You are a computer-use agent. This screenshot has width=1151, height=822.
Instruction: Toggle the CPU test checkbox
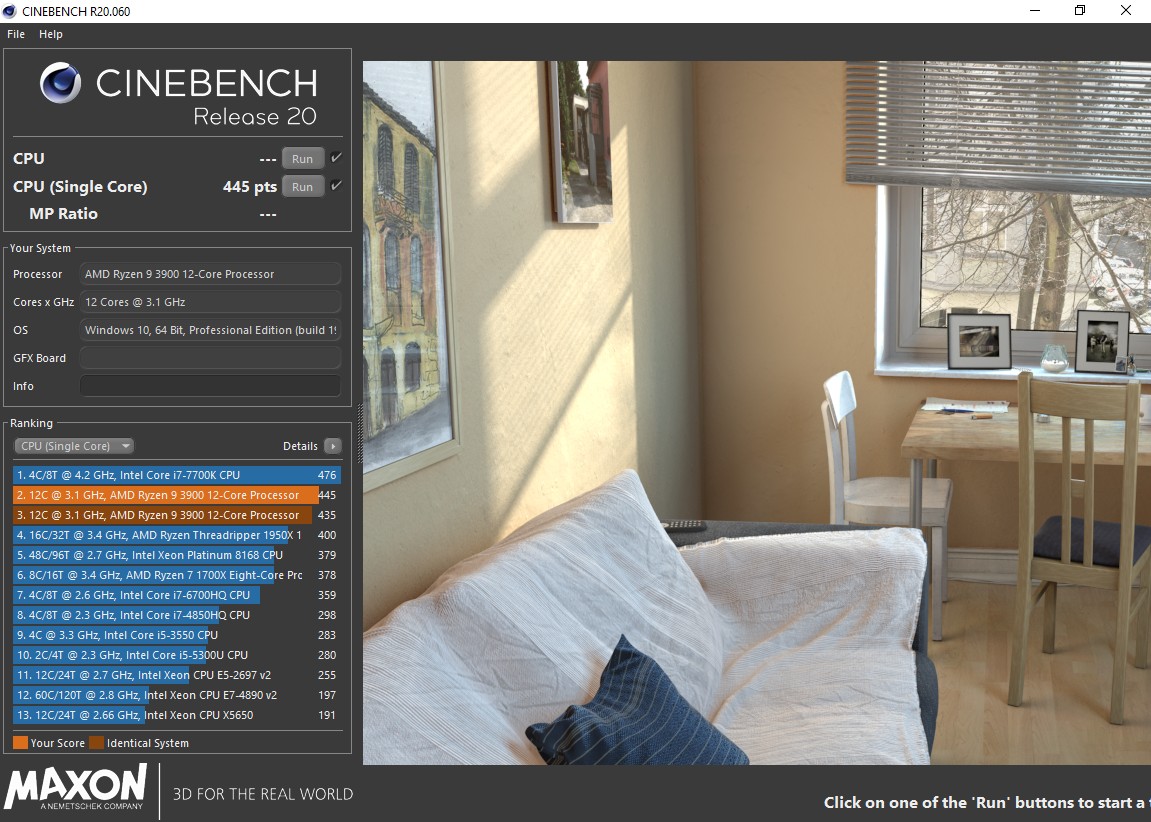(x=336, y=158)
